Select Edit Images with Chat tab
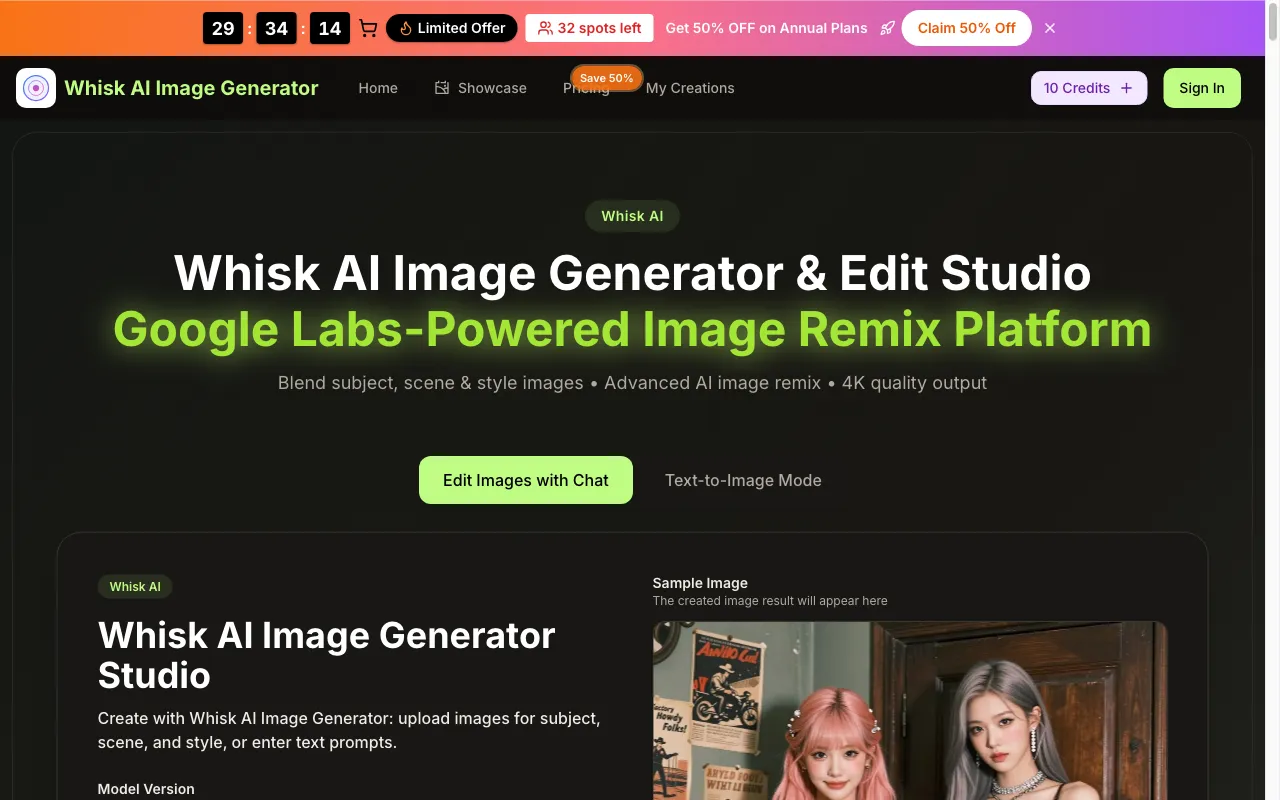1280x800 pixels. [526, 480]
